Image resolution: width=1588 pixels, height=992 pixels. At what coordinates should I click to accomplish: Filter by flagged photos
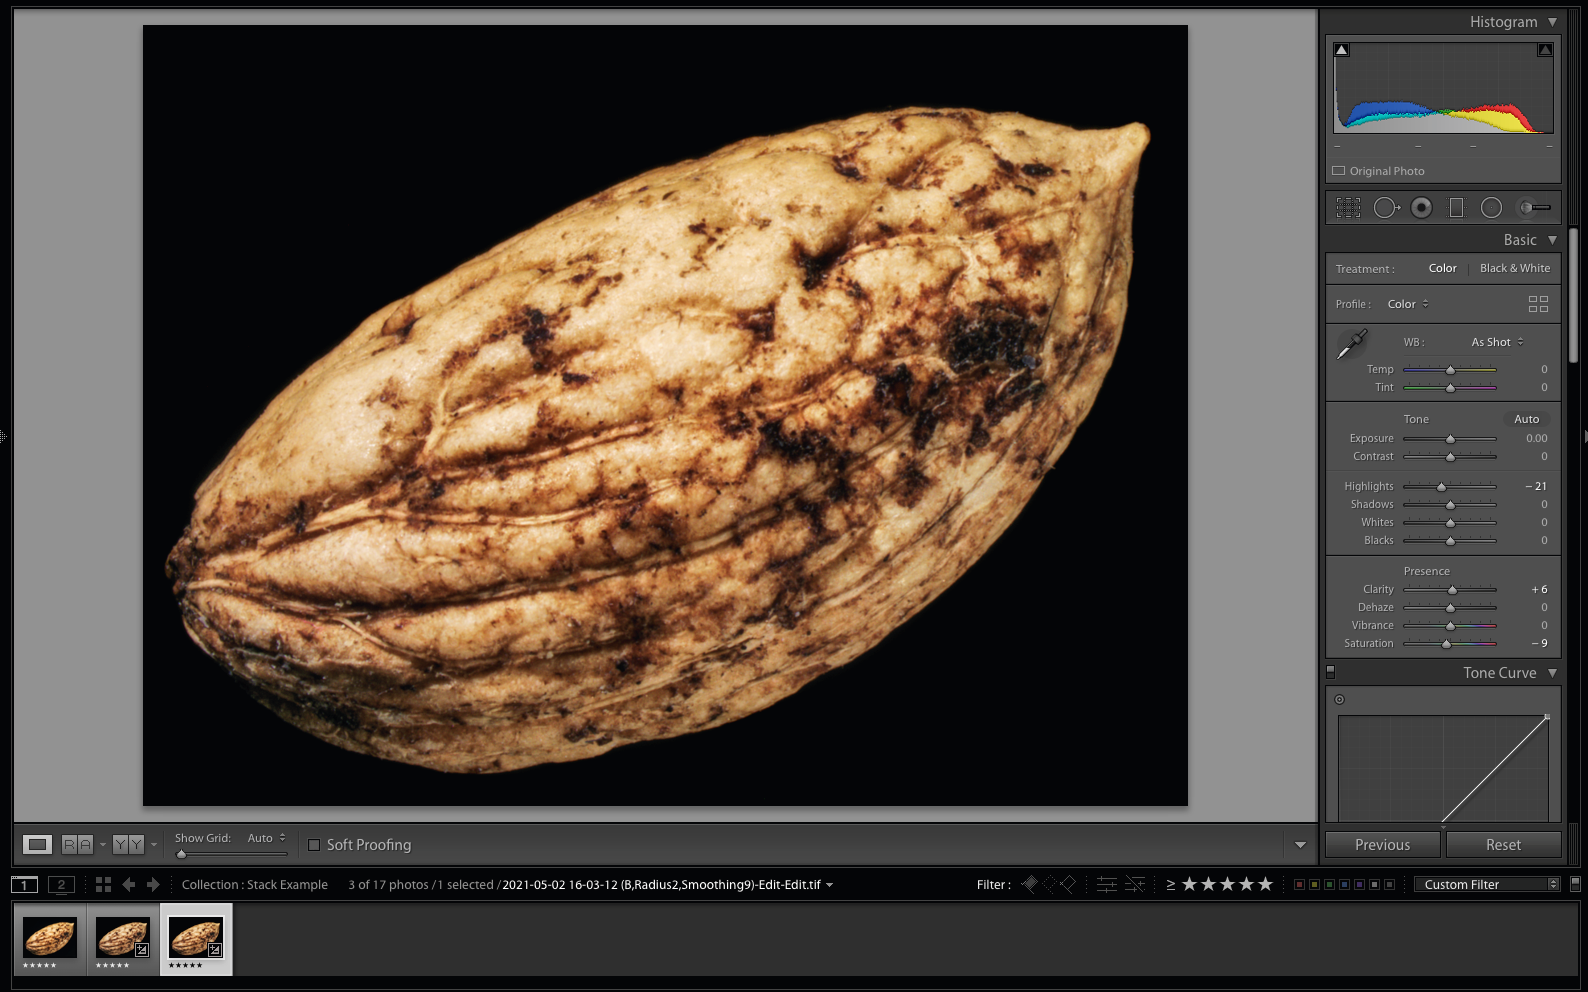(x=1030, y=884)
